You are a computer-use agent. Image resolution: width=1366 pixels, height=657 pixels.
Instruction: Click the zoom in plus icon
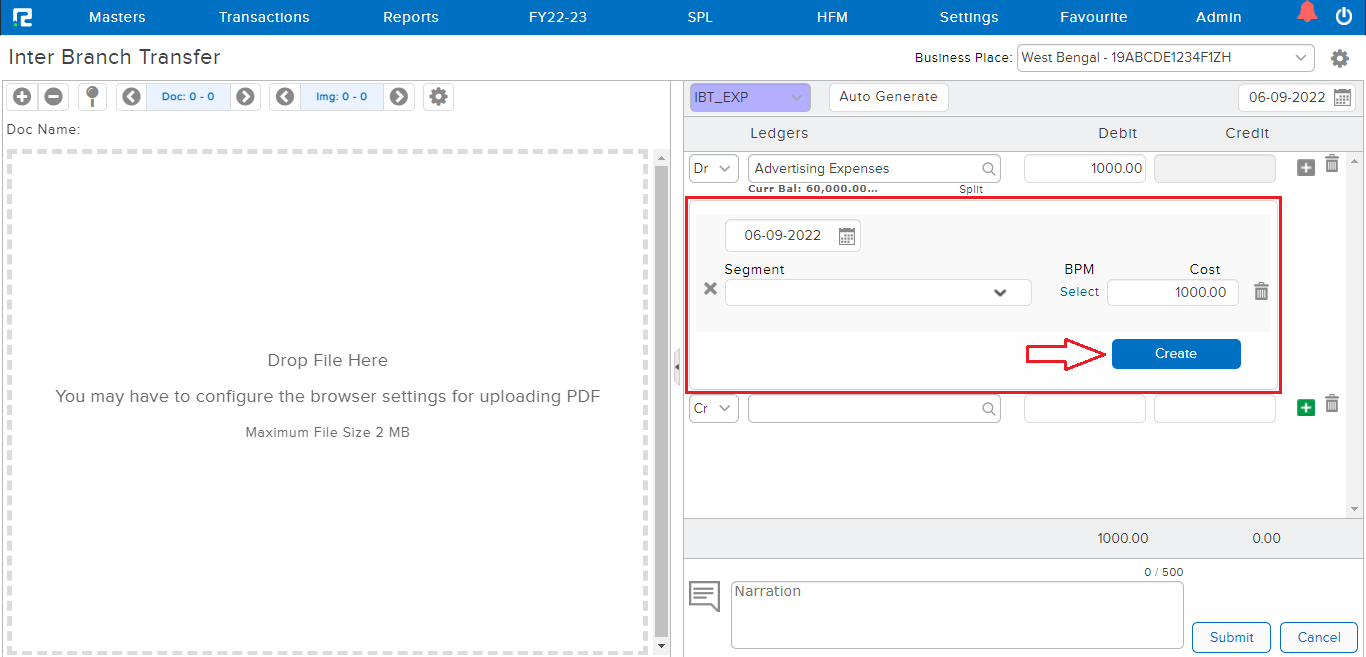pos(22,97)
